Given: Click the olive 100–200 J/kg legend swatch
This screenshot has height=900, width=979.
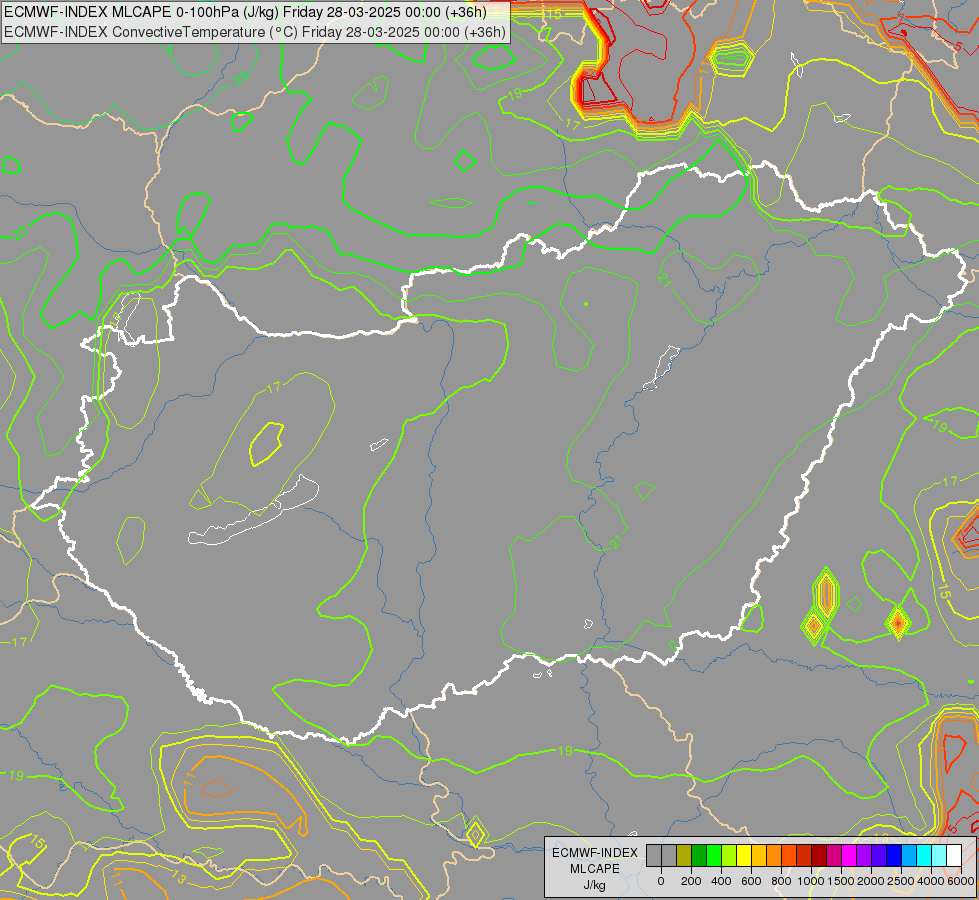Looking at the screenshot, I should coord(684,855).
